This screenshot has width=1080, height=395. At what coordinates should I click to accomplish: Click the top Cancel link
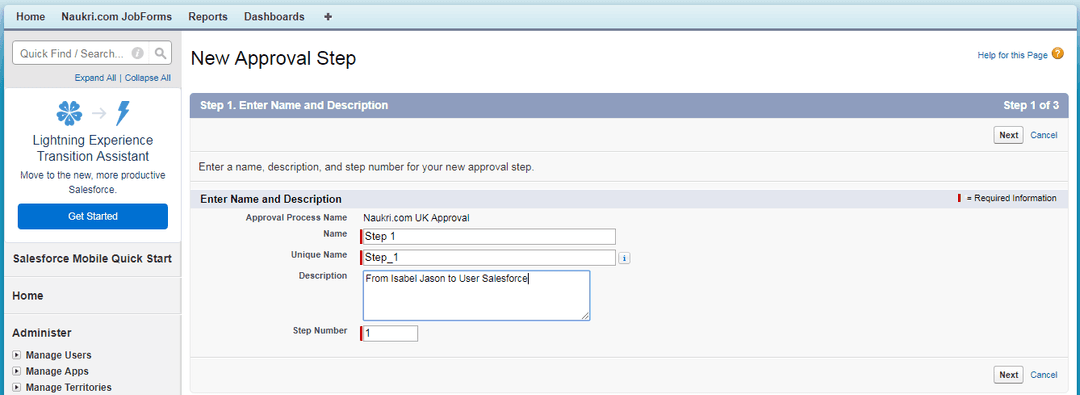(1043, 135)
